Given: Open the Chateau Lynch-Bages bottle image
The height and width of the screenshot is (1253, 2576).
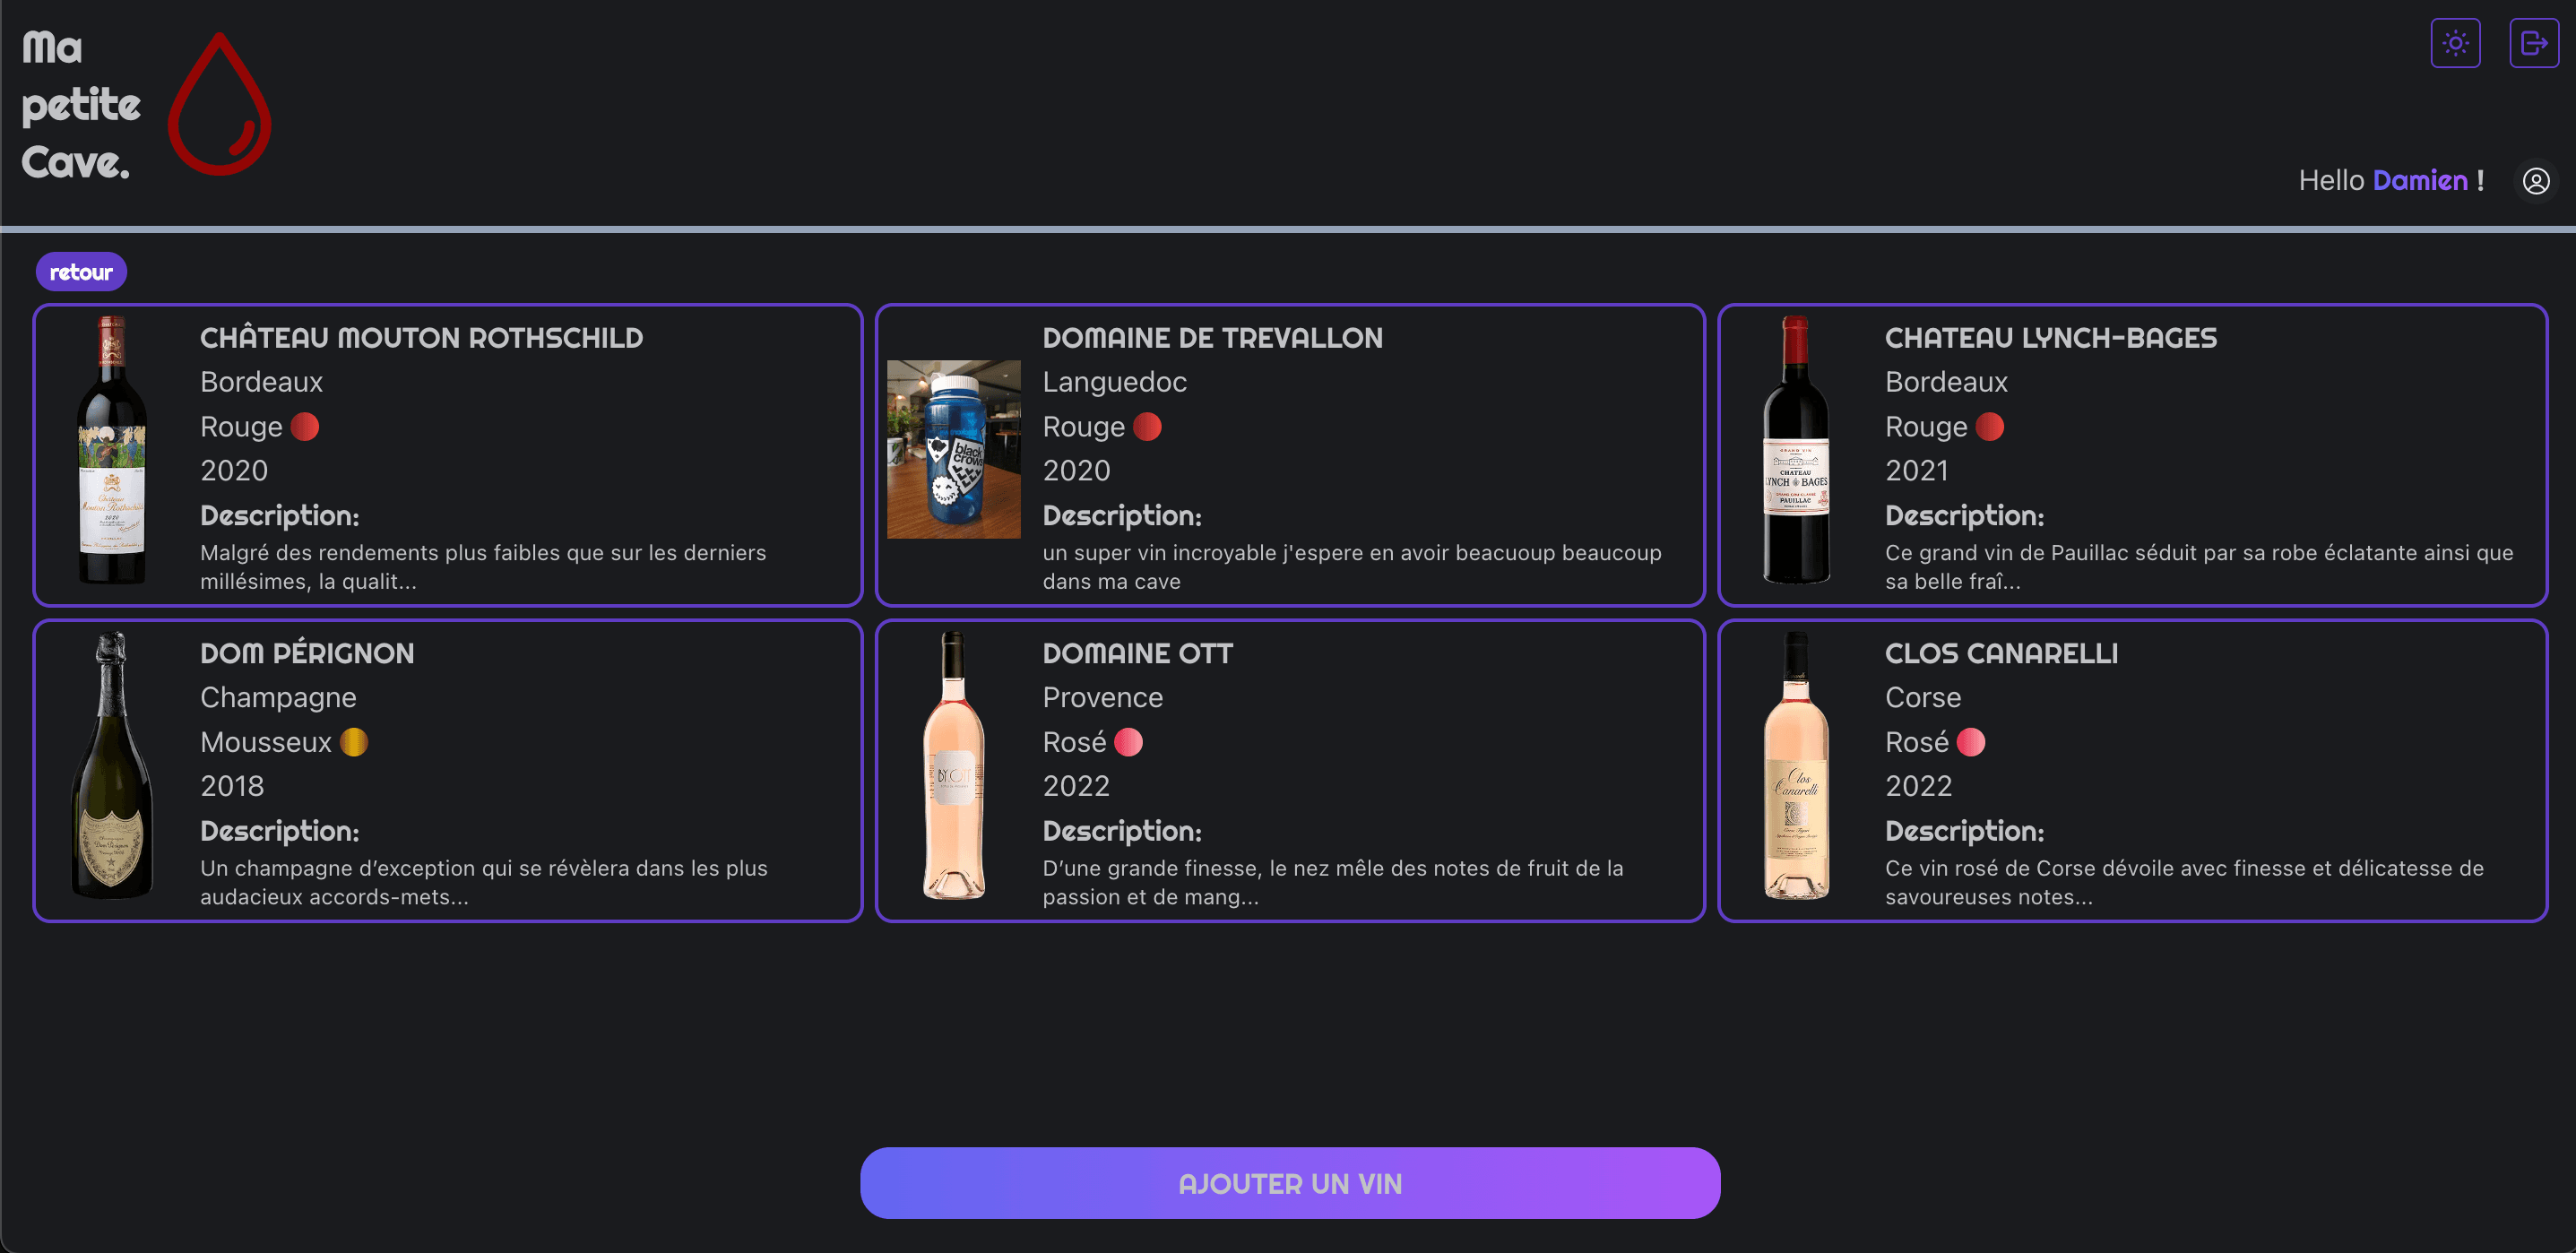Looking at the screenshot, I should 1796,450.
